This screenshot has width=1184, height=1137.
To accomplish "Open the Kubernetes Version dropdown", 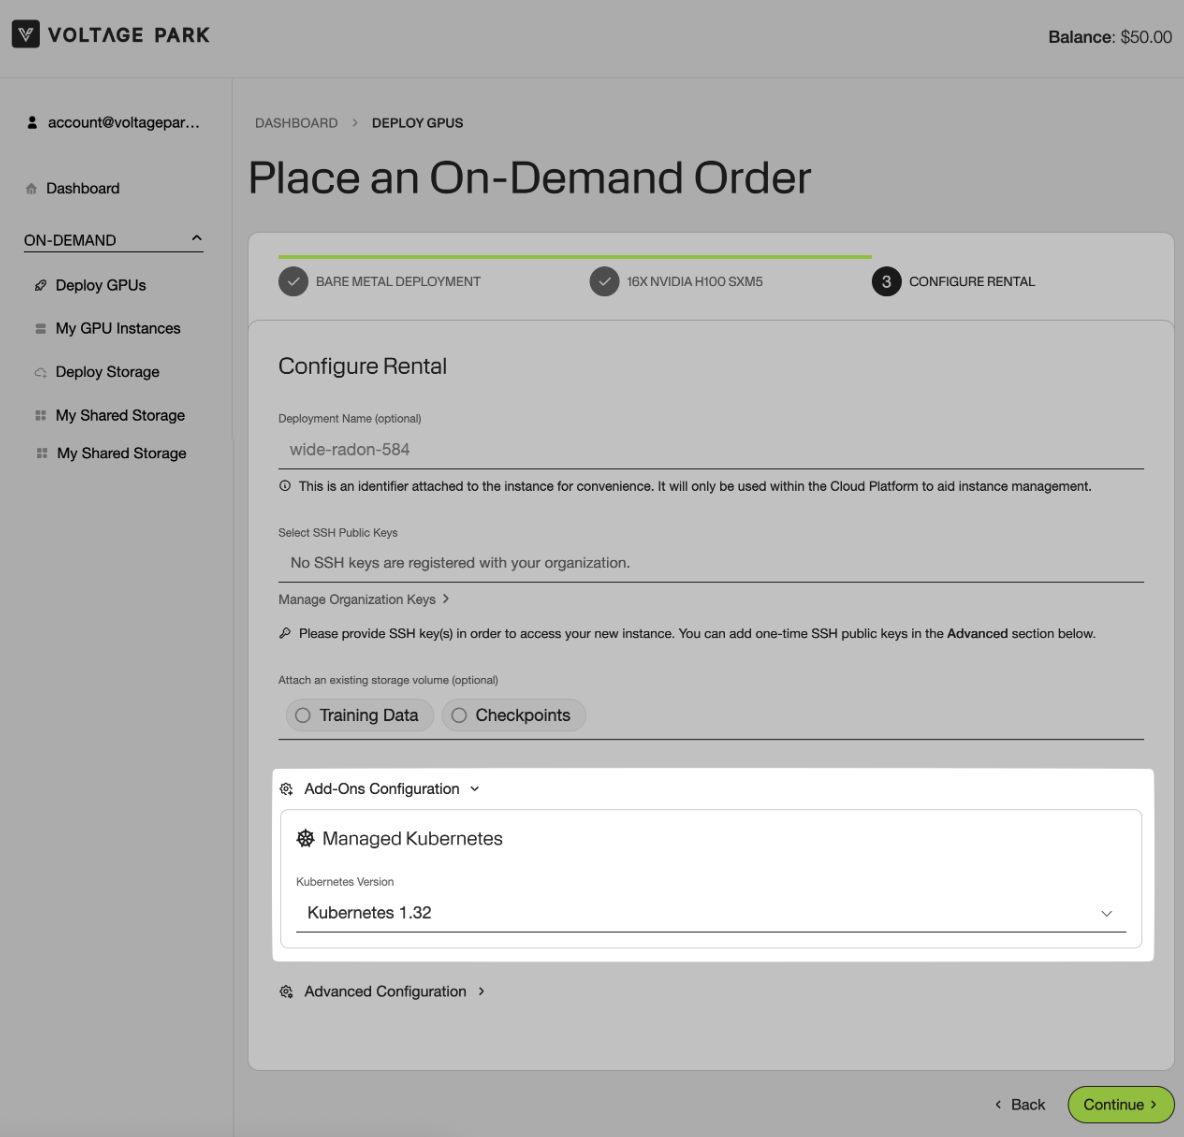I will [710, 913].
